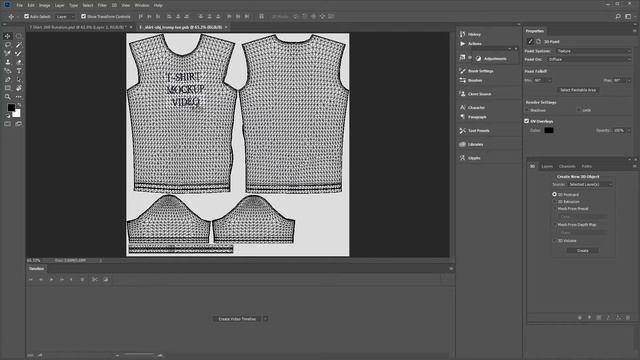
Task: Toggle the Unlit render setting checkbox
Action: pos(579,110)
